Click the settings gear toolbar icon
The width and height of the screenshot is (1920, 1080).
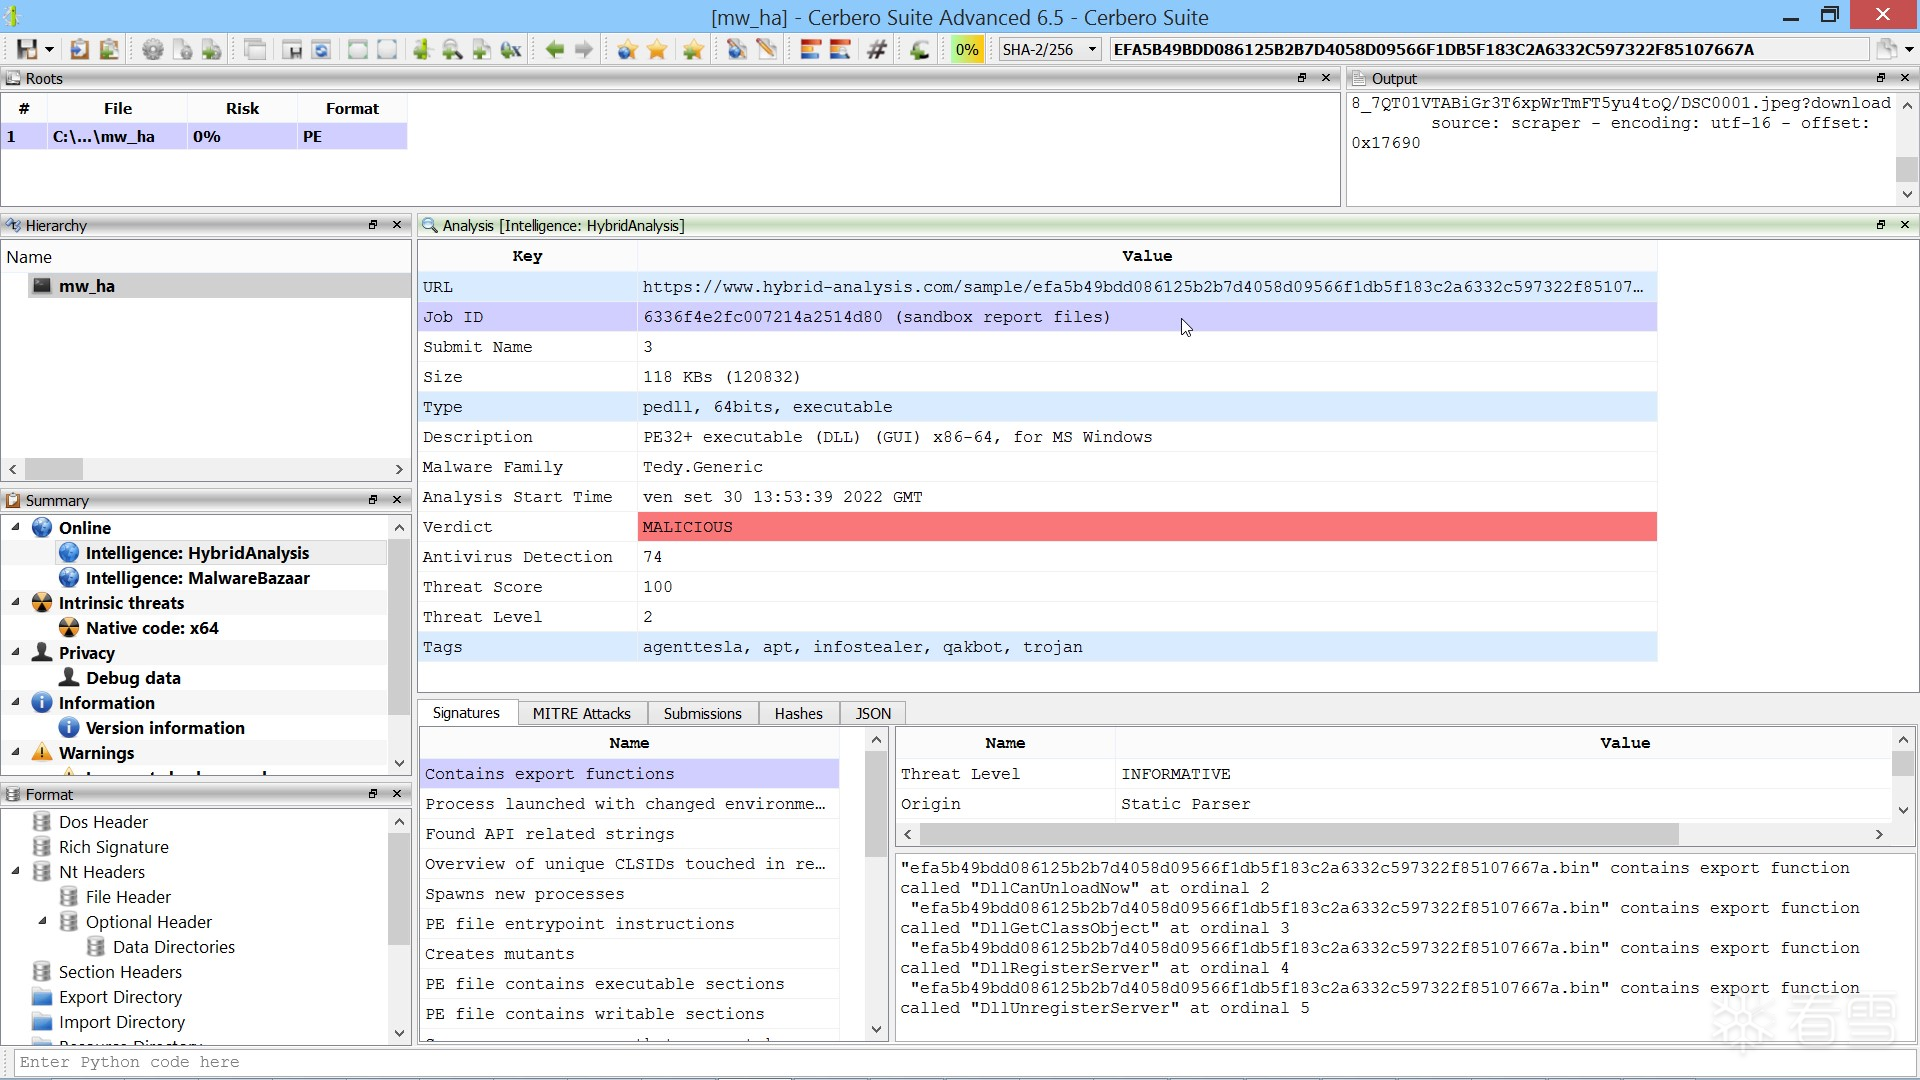tap(152, 49)
